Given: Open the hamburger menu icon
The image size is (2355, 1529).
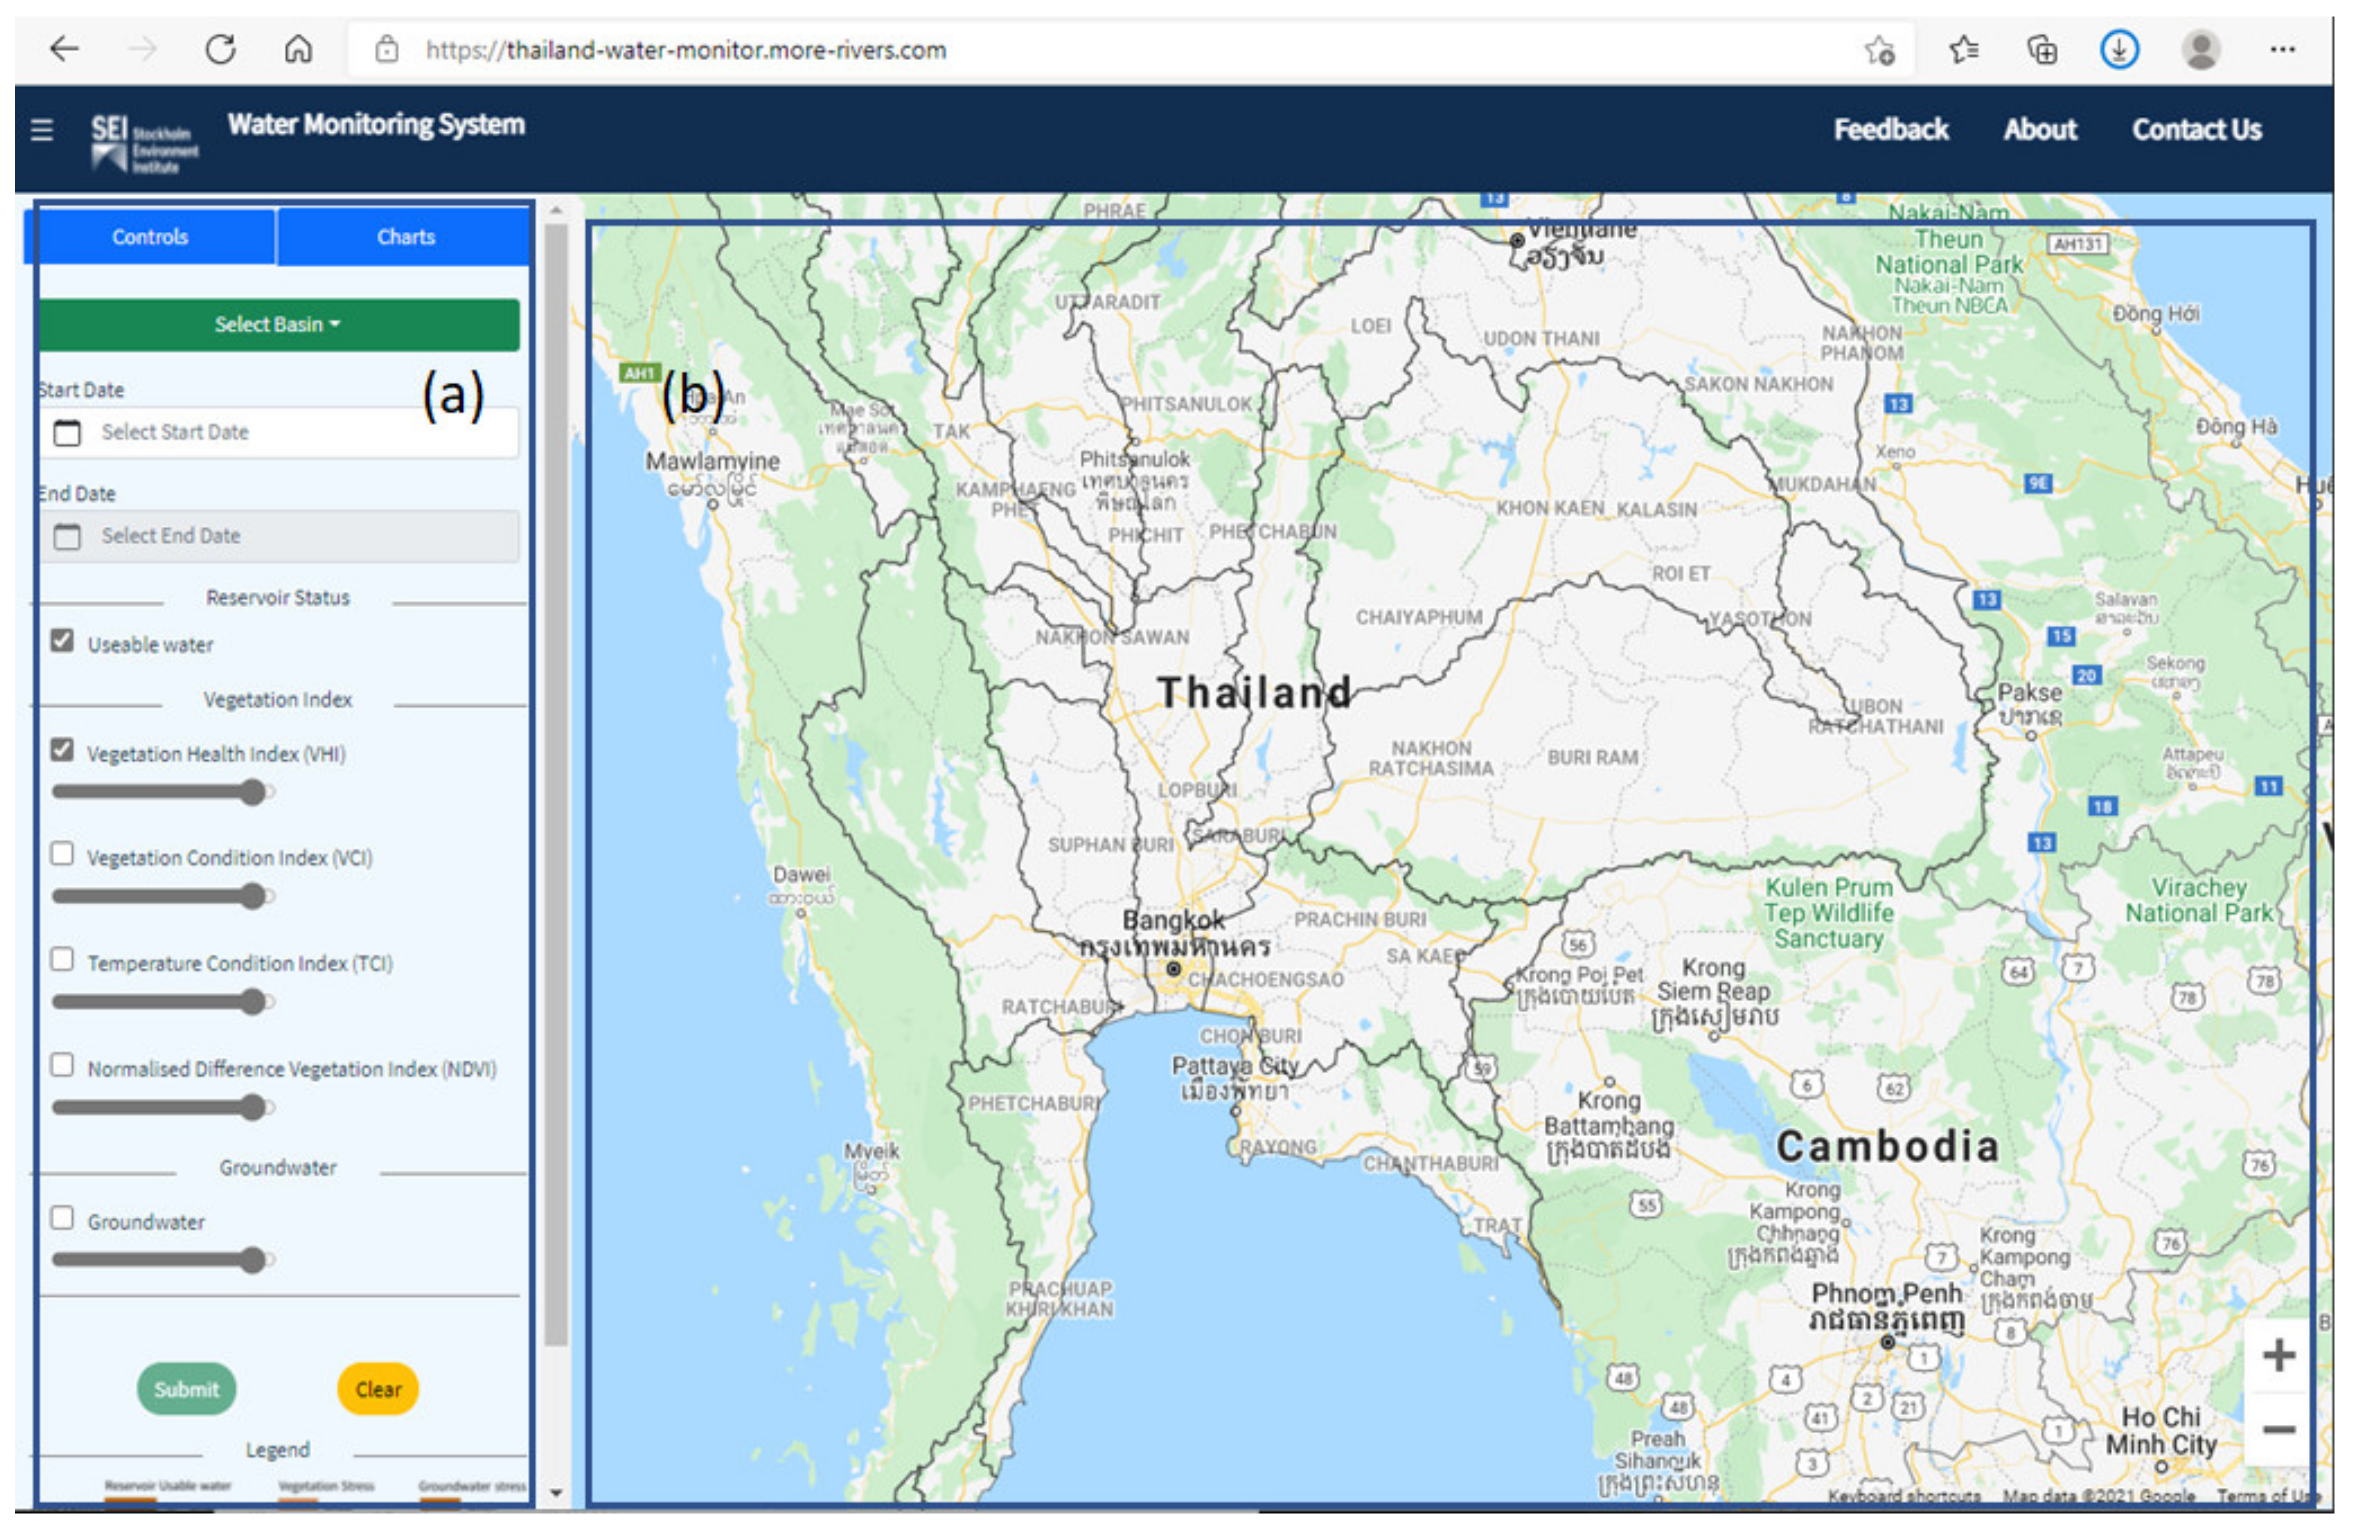Looking at the screenshot, I should (x=41, y=130).
